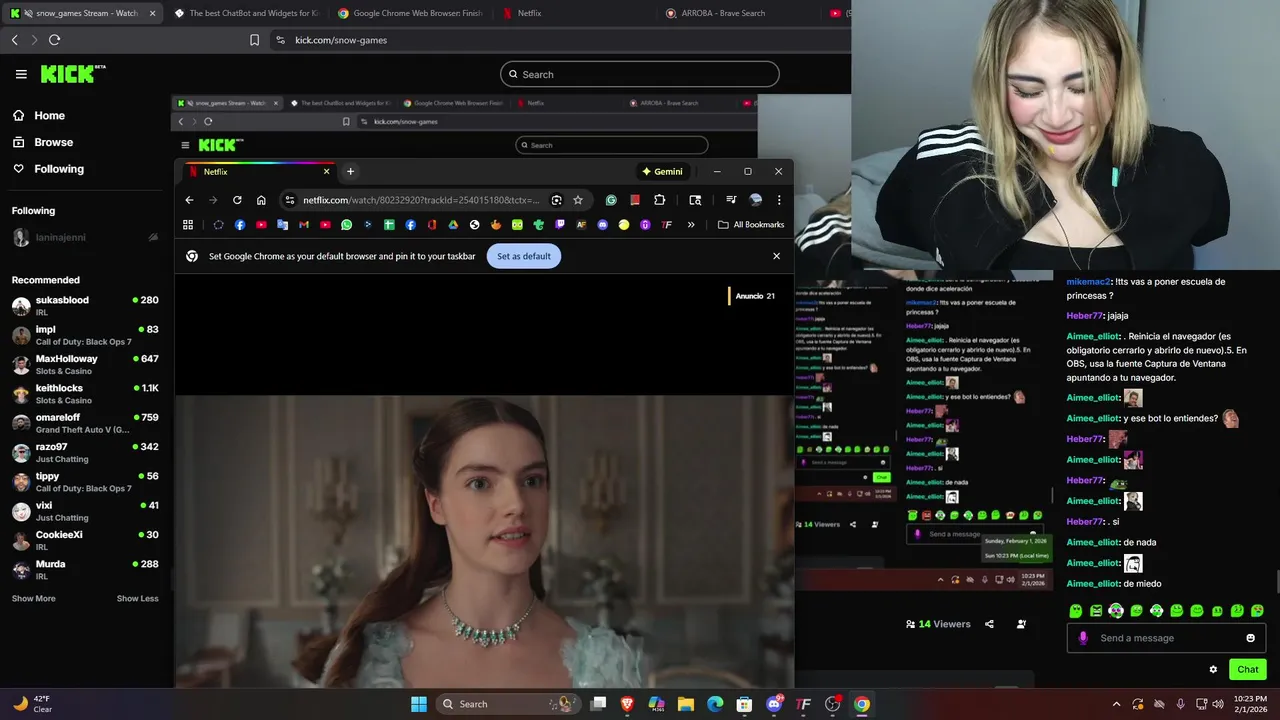Open the Google Translate bookmark icon
Screen dimensions: 1280x720
click(282, 225)
